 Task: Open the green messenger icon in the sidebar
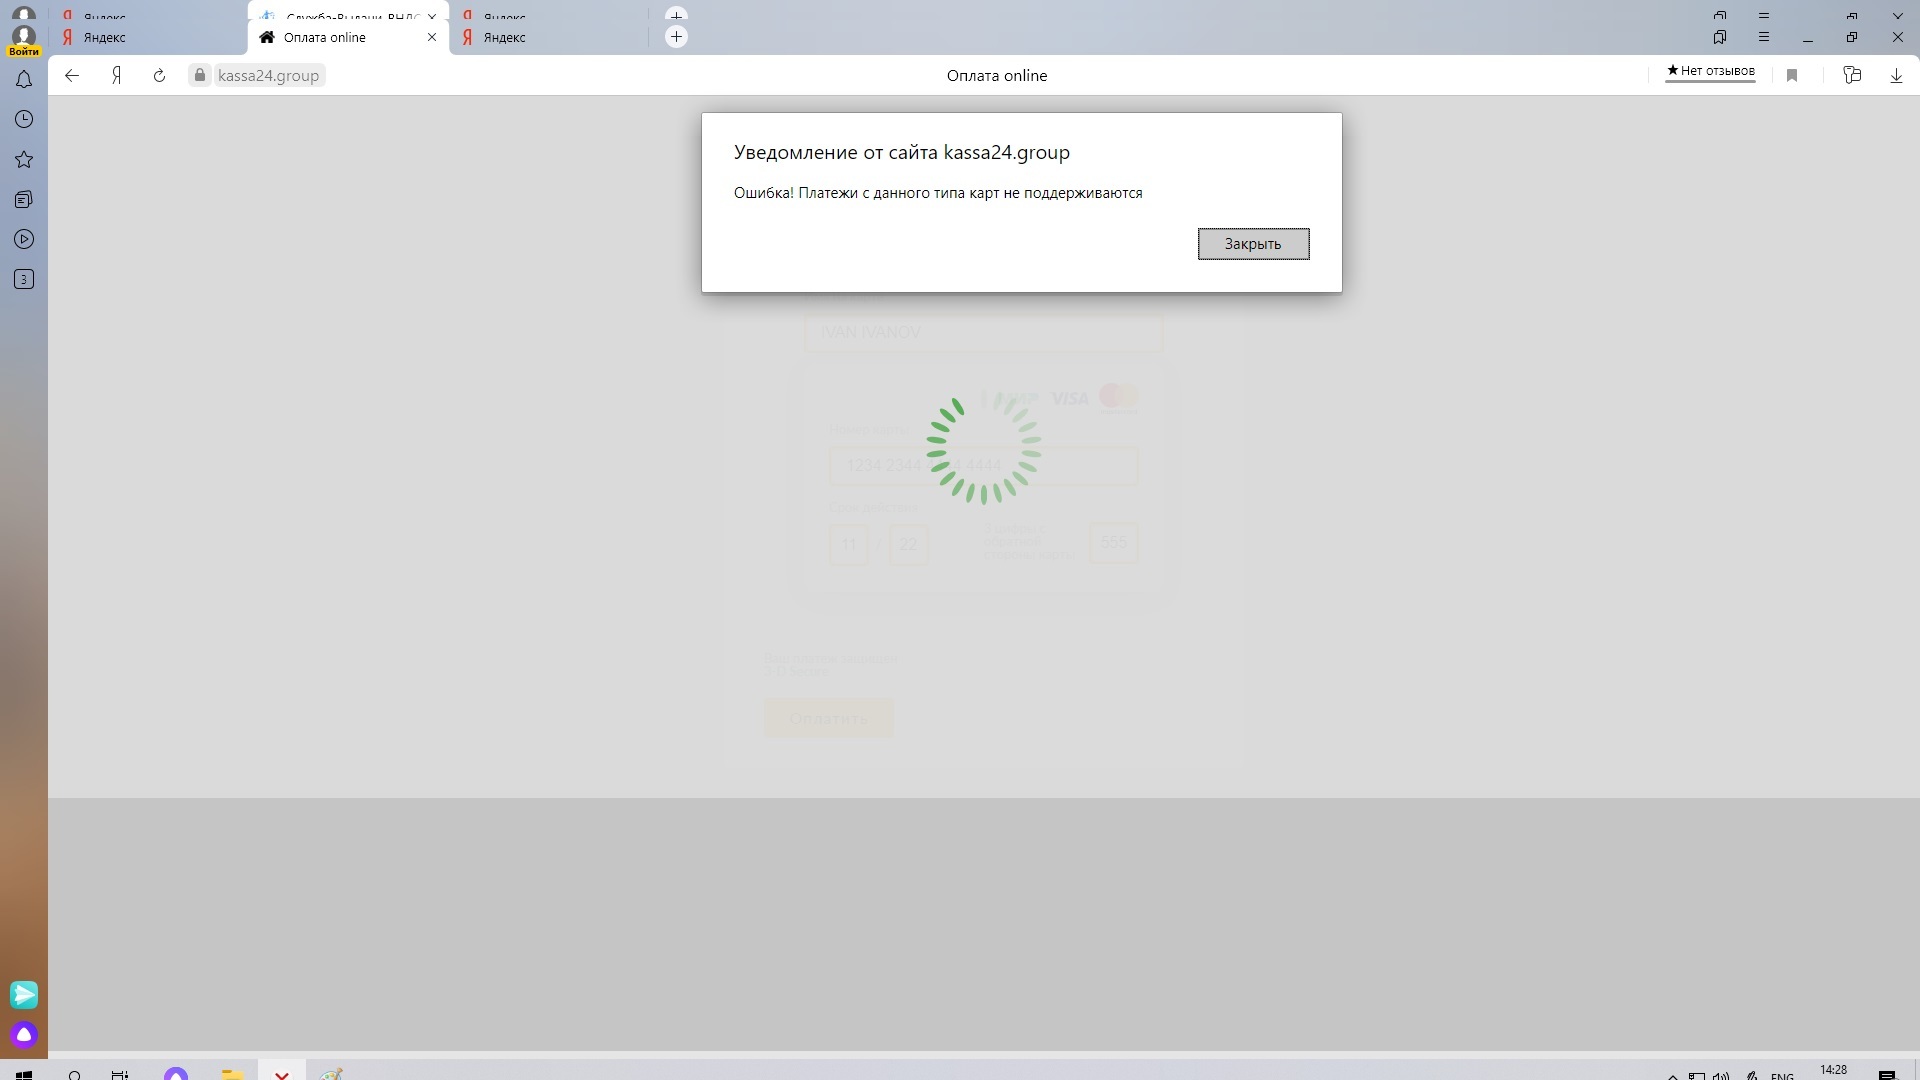pos(24,995)
